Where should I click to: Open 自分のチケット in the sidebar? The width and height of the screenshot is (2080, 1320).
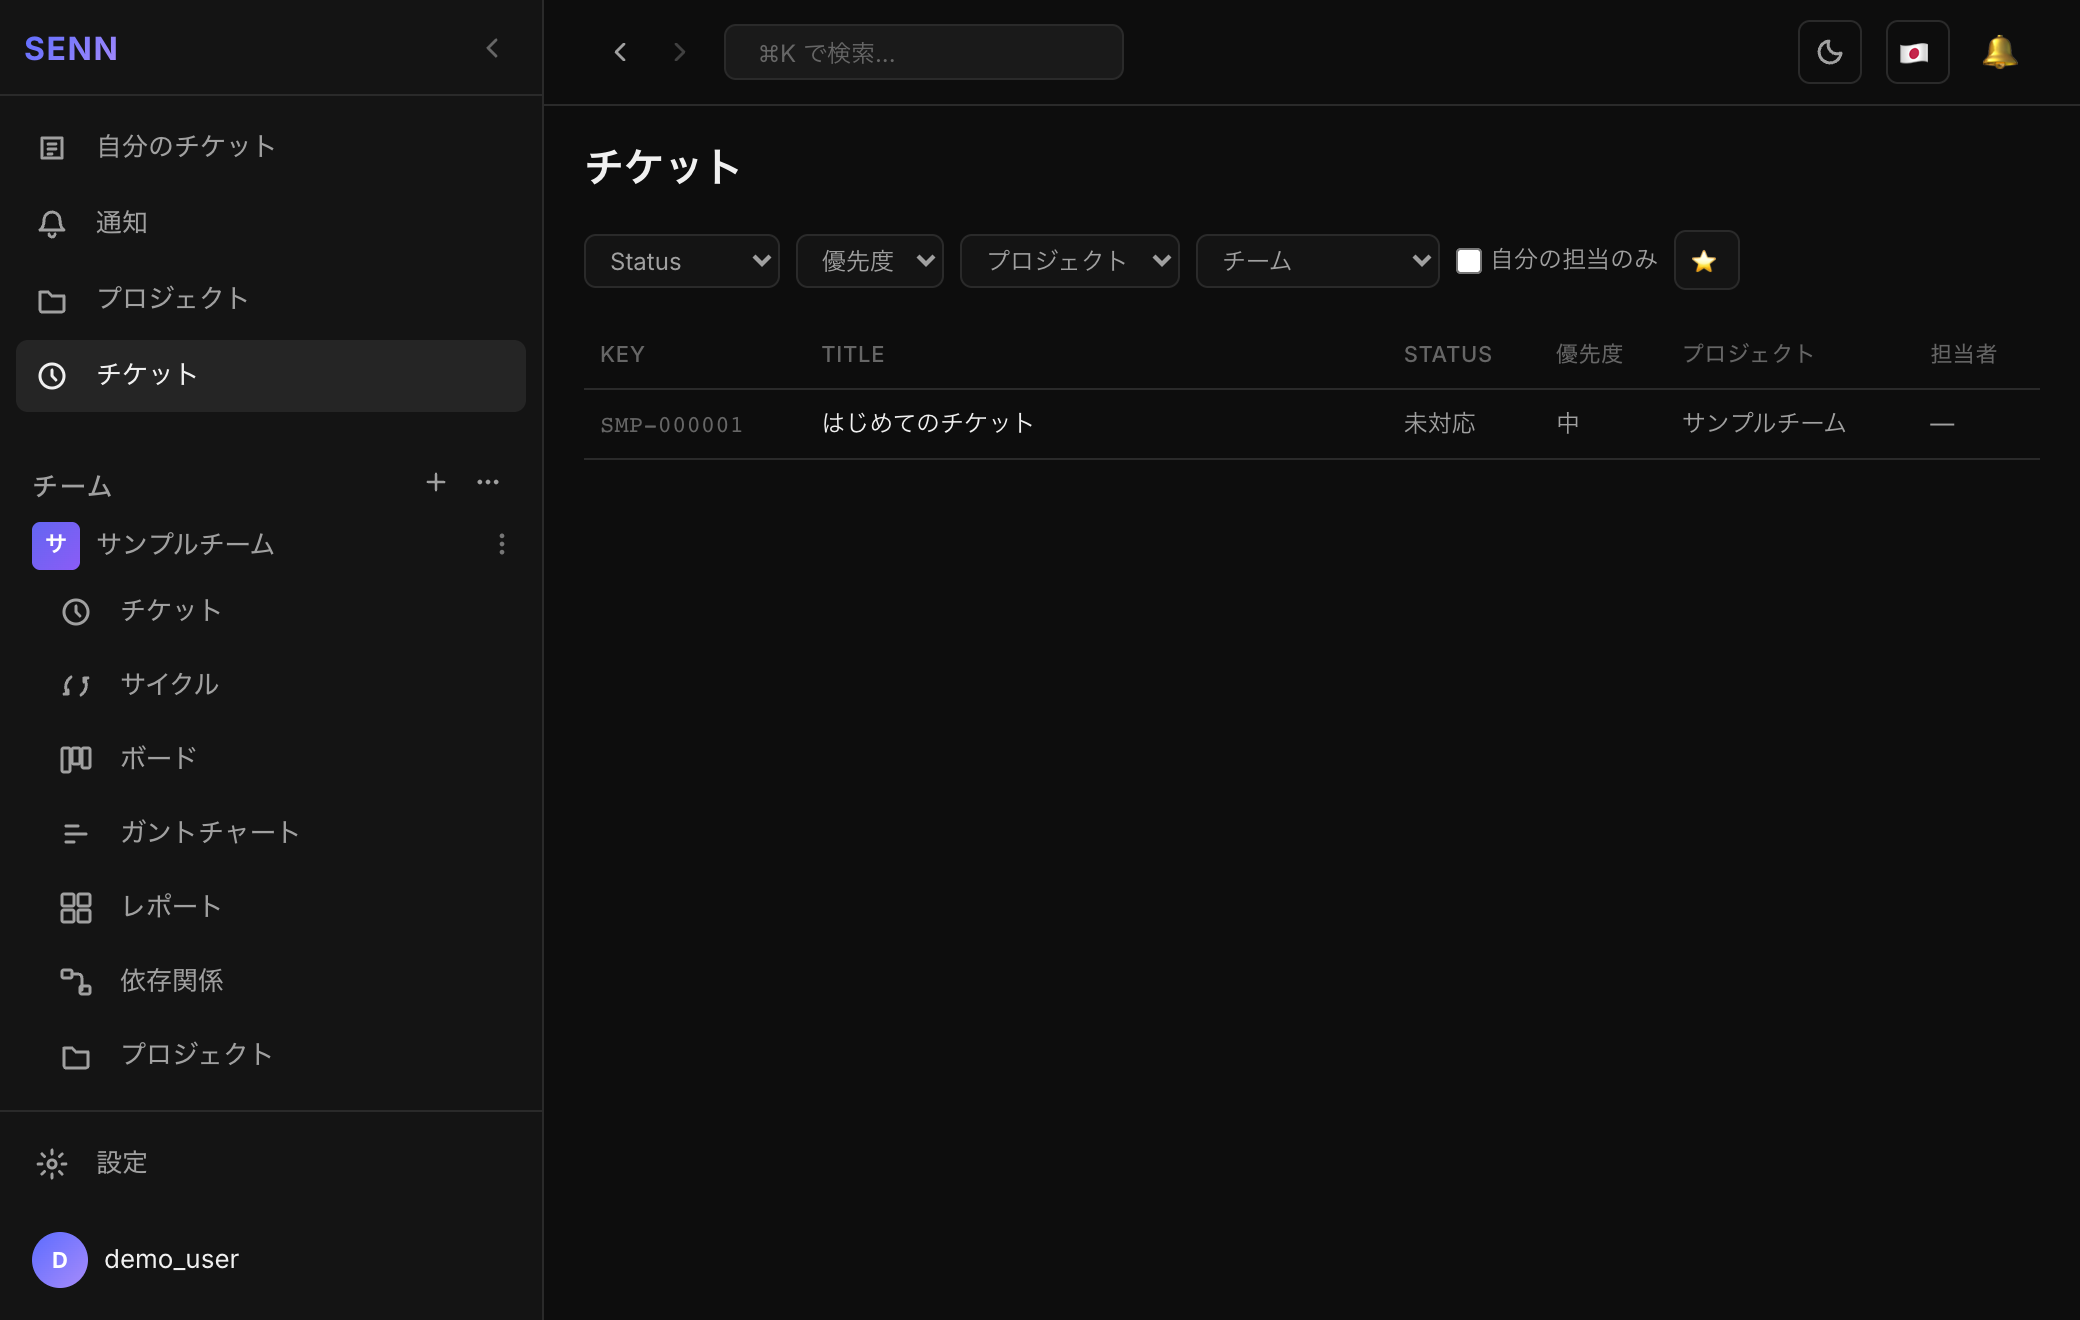click(x=271, y=147)
